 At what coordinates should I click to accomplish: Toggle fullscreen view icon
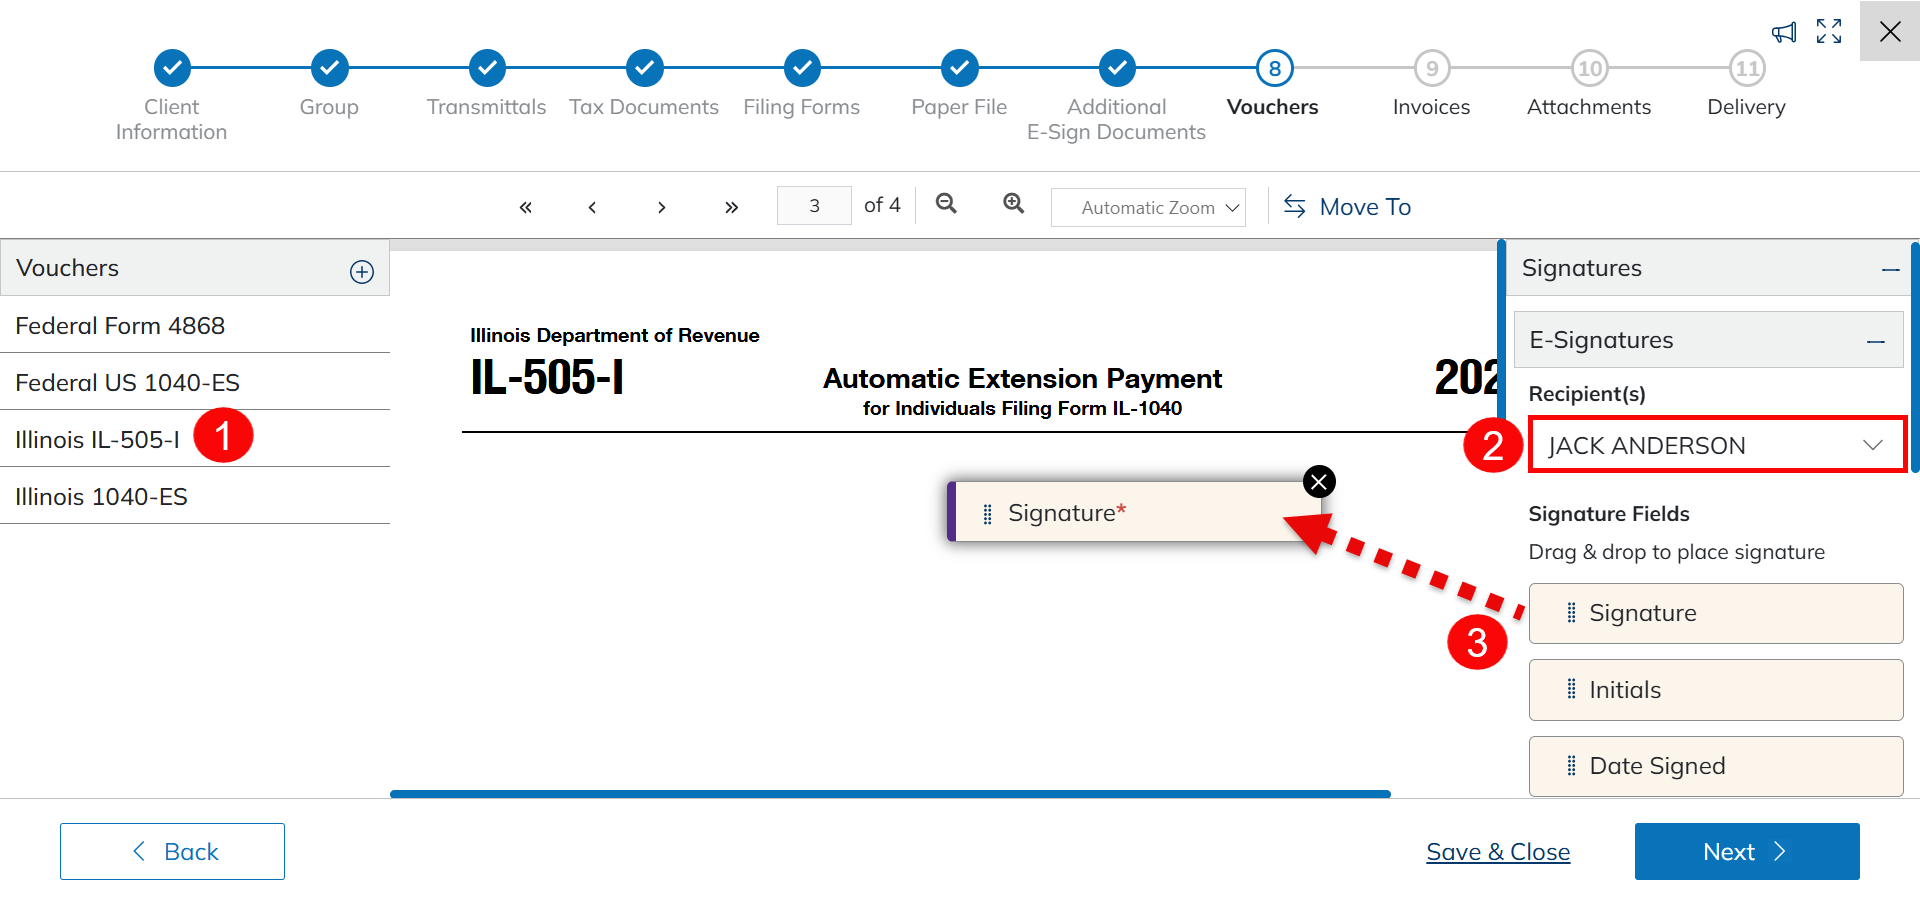[x=1829, y=32]
